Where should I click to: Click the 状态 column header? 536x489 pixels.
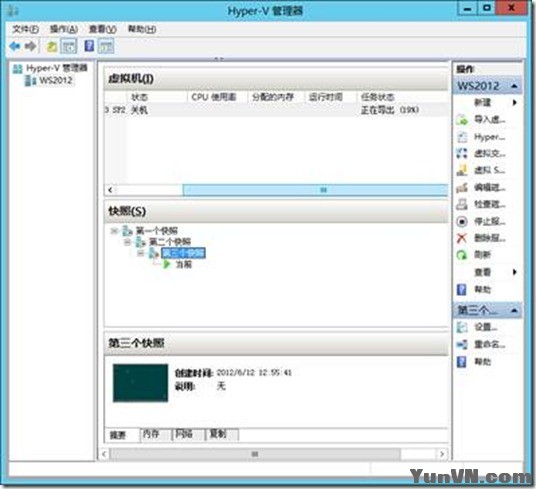[157, 97]
